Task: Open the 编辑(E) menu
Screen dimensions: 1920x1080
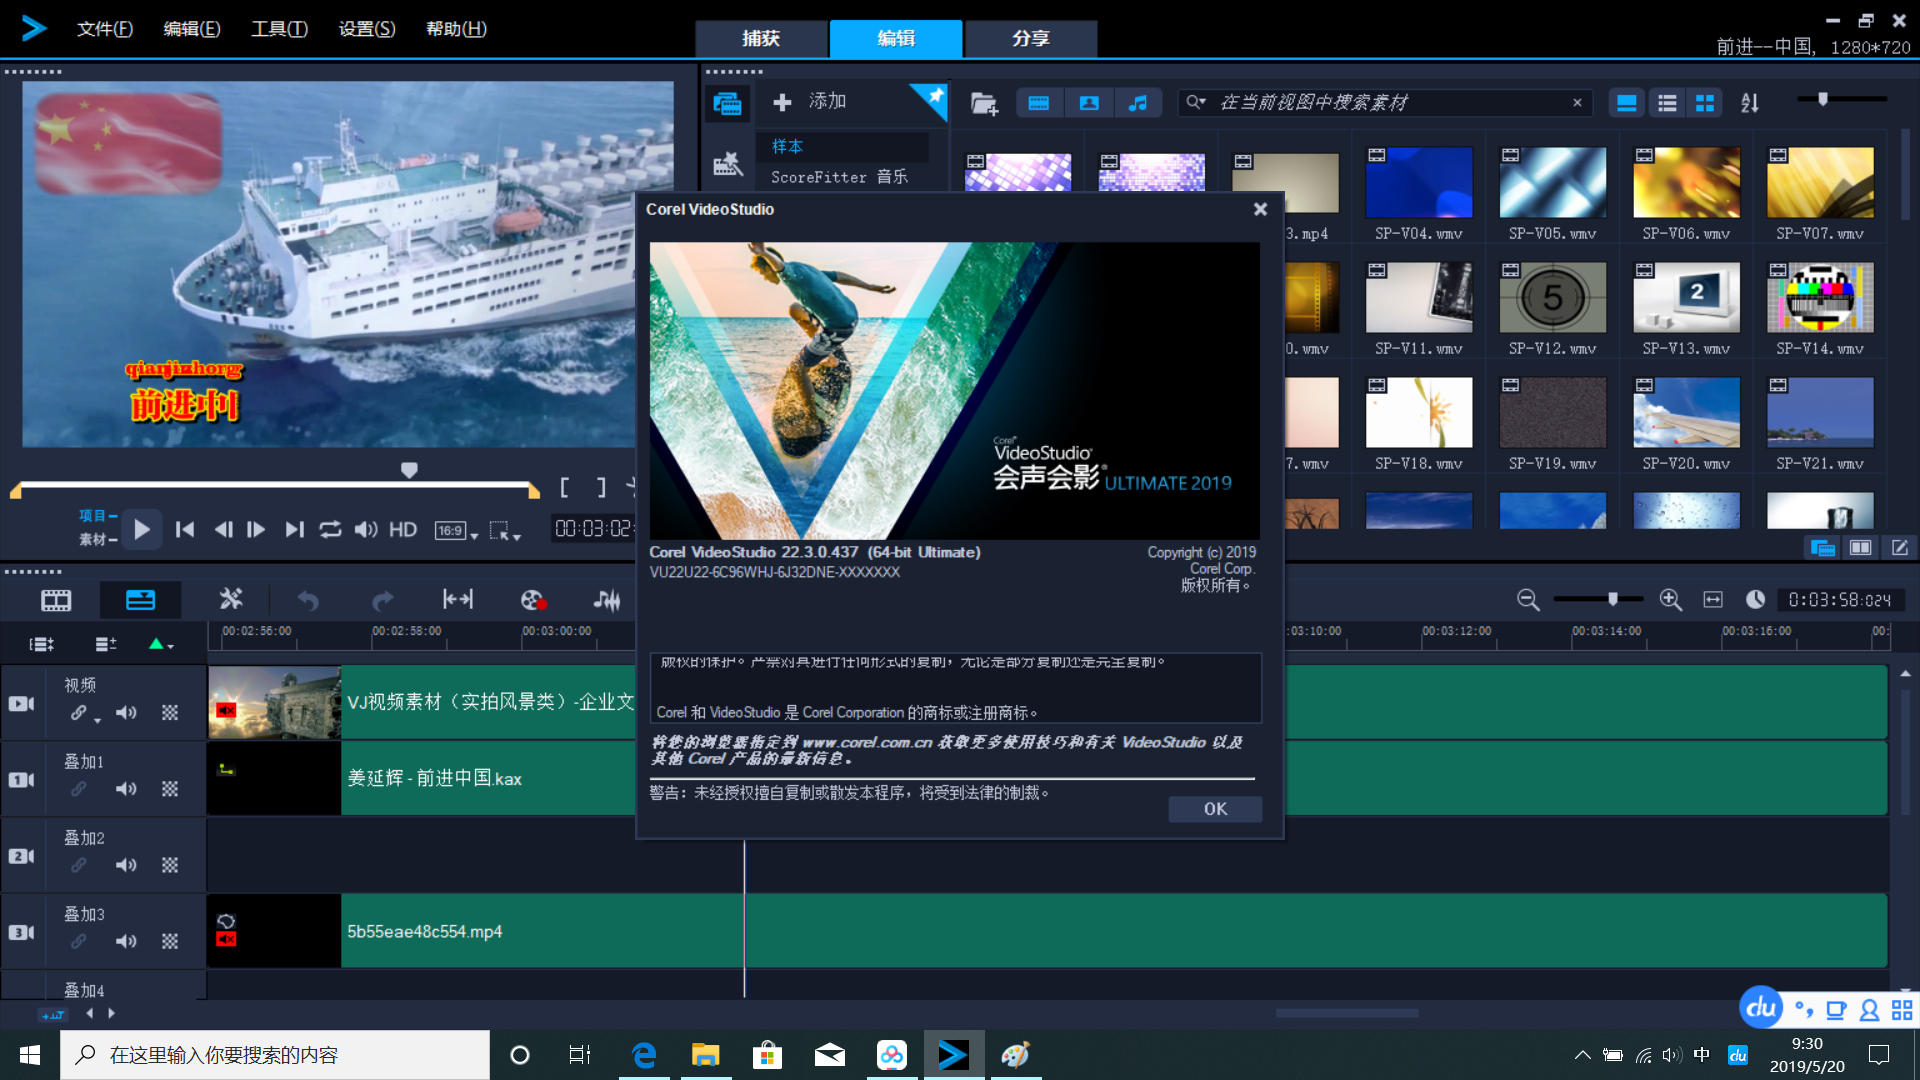Action: 192,29
